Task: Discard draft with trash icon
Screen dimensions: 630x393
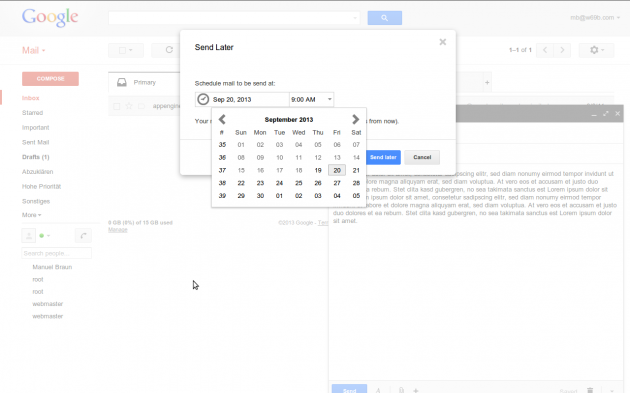Action: 590,390
